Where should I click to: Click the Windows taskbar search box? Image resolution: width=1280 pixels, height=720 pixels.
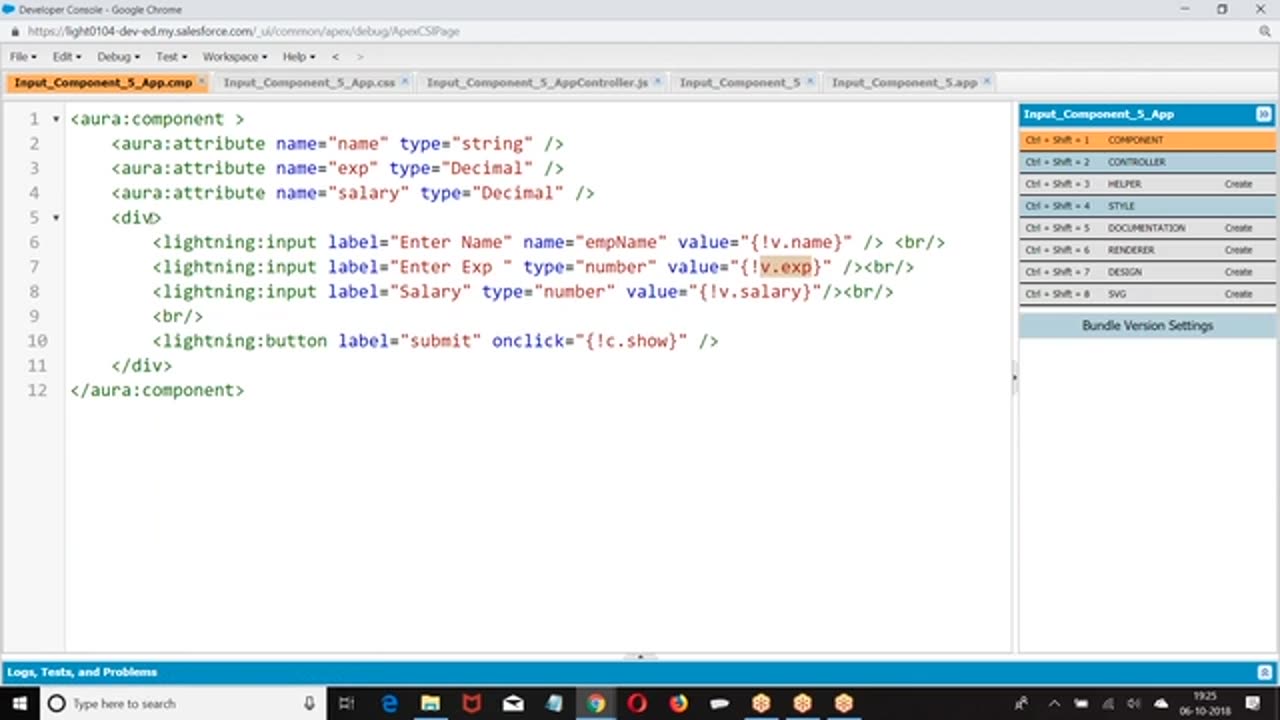[x=181, y=703]
